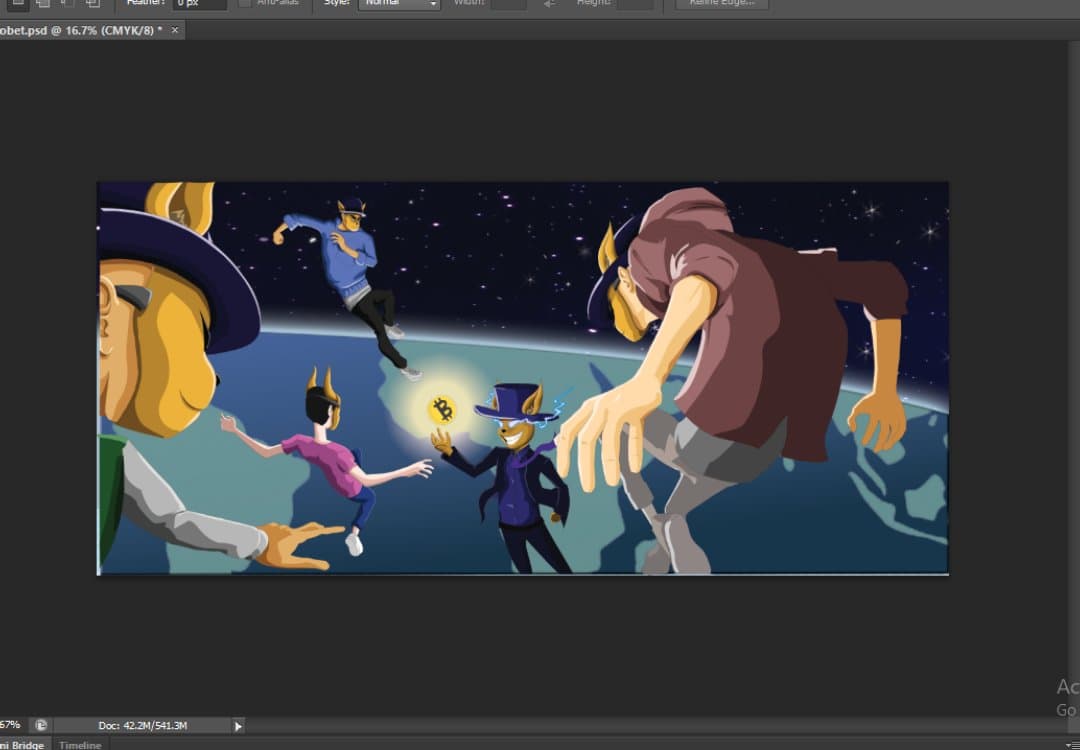Image resolution: width=1080 pixels, height=750 pixels.
Task: Expand the status bar info arrow menu
Action: pyautogui.click(x=238, y=726)
